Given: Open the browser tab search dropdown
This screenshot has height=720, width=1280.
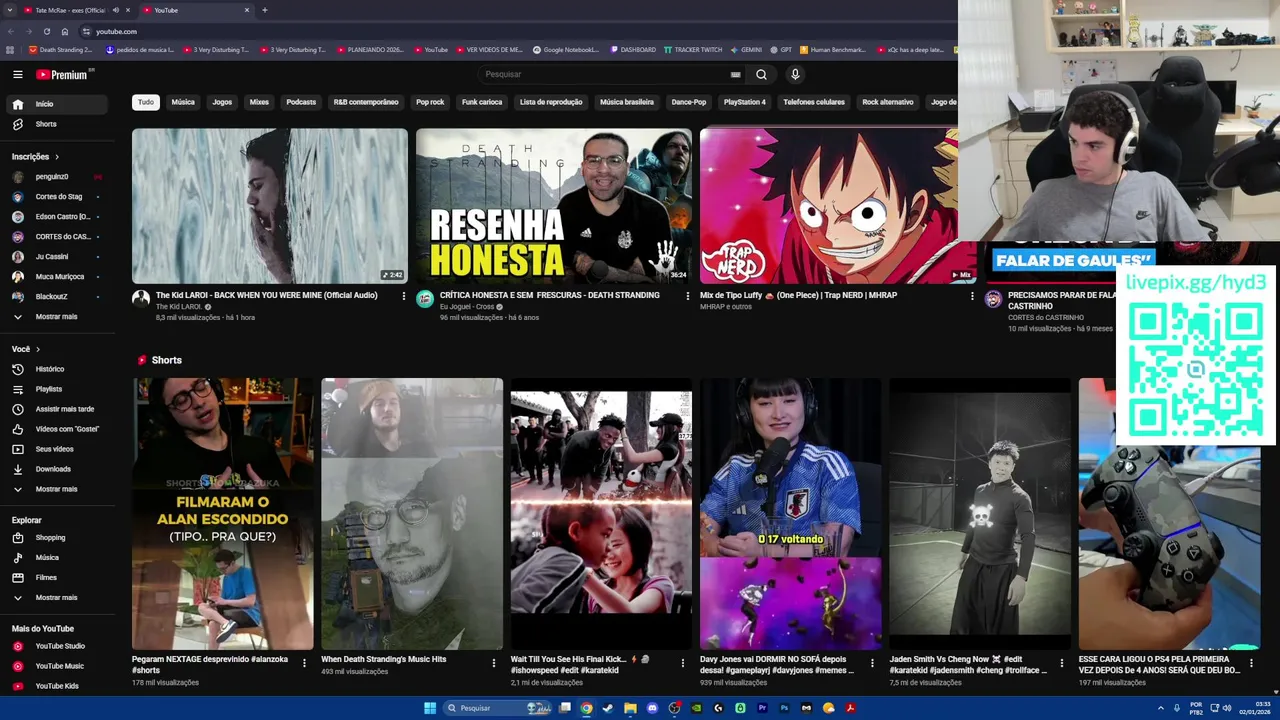Looking at the screenshot, I should pos(10,10).
